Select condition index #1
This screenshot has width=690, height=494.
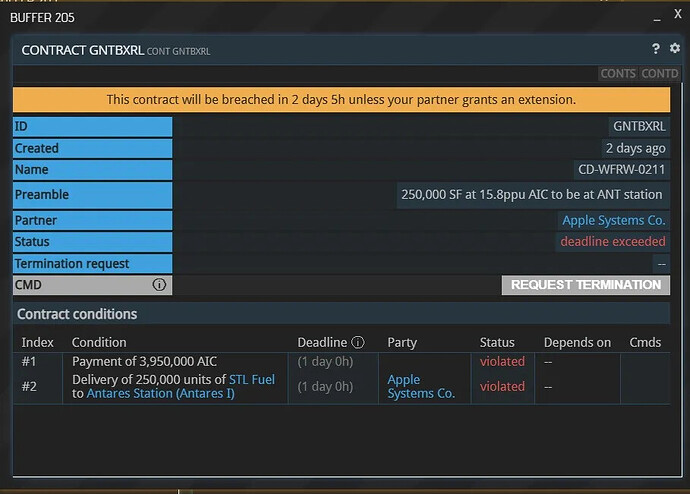[29, 361]
